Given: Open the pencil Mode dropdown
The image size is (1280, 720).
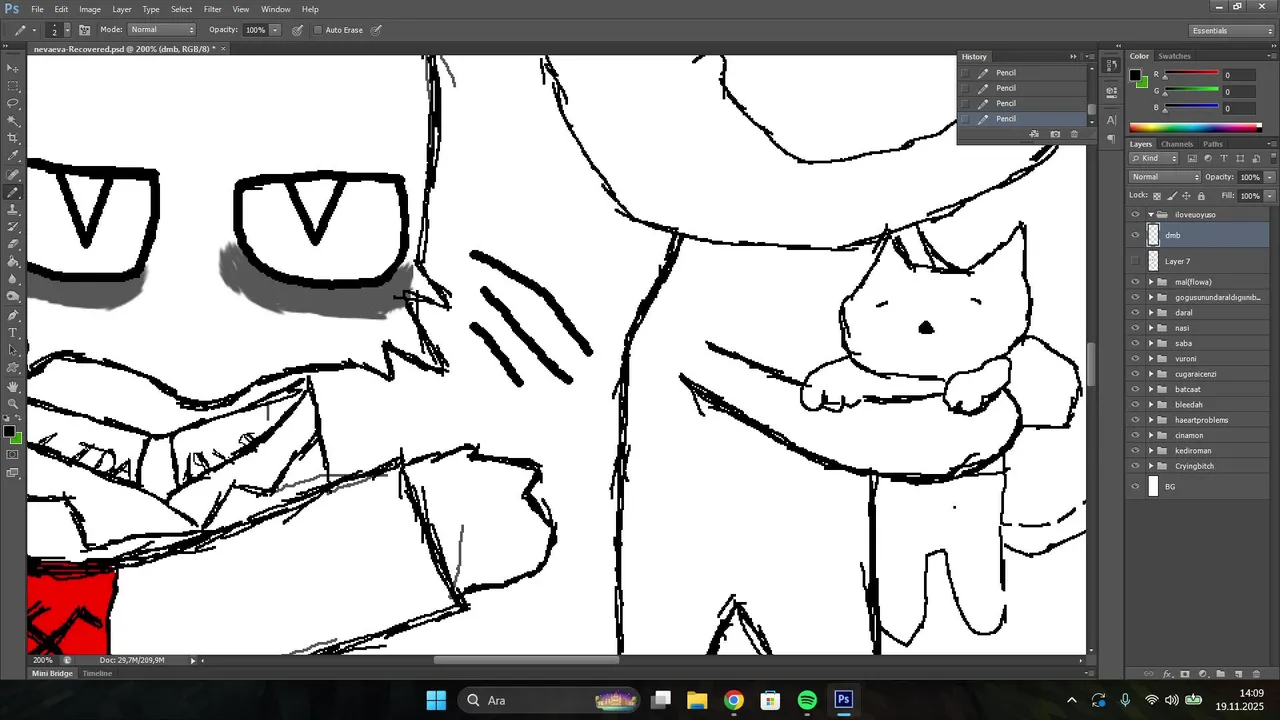Looking at the screenshot, I should (x=161, y=30).
